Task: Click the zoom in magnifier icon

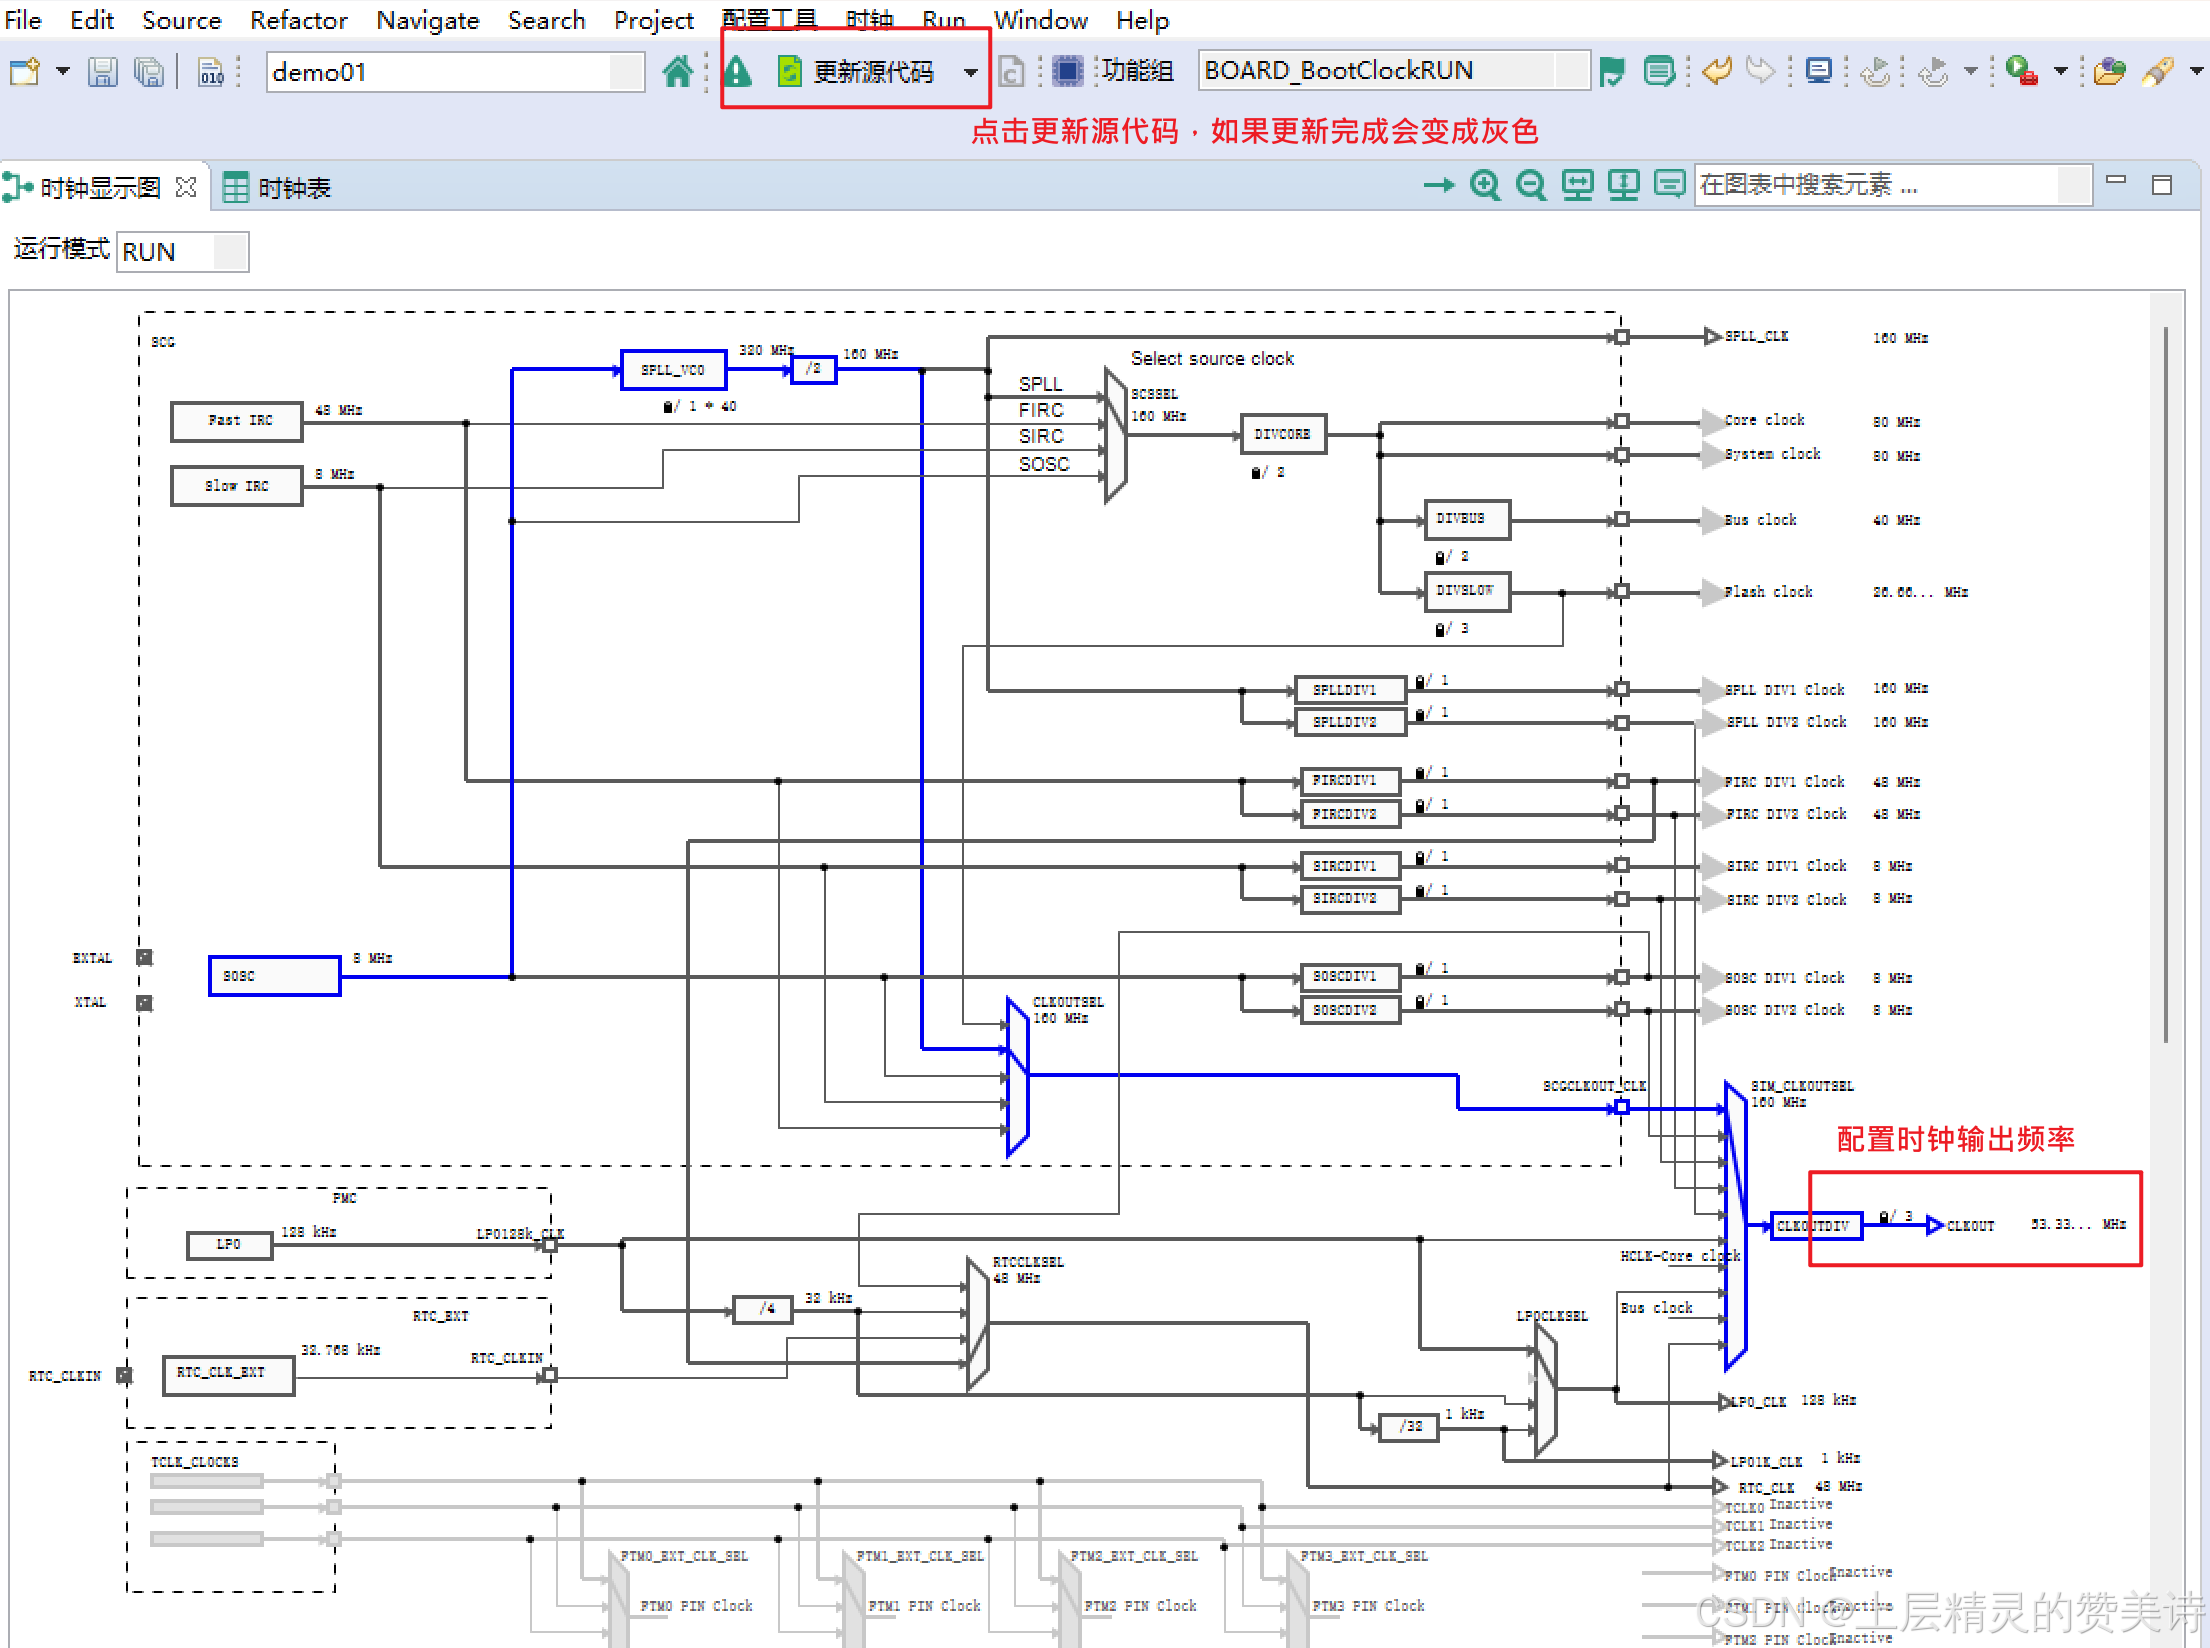Action: (1484, 185)
